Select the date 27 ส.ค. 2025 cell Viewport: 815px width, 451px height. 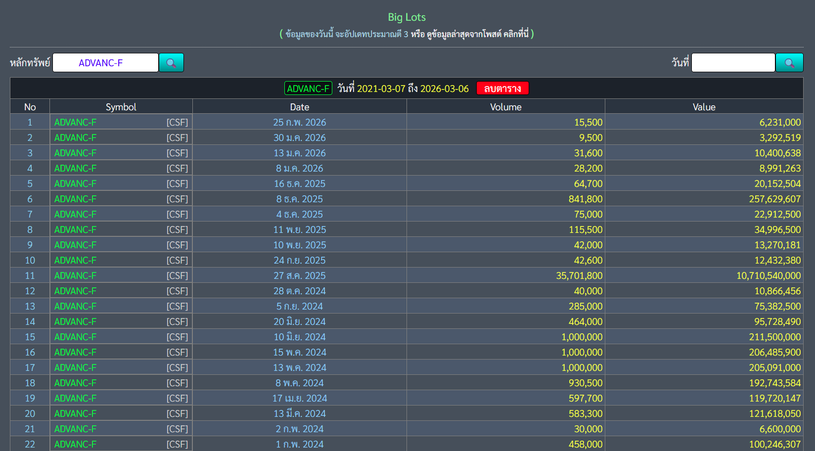pos(299,275)
